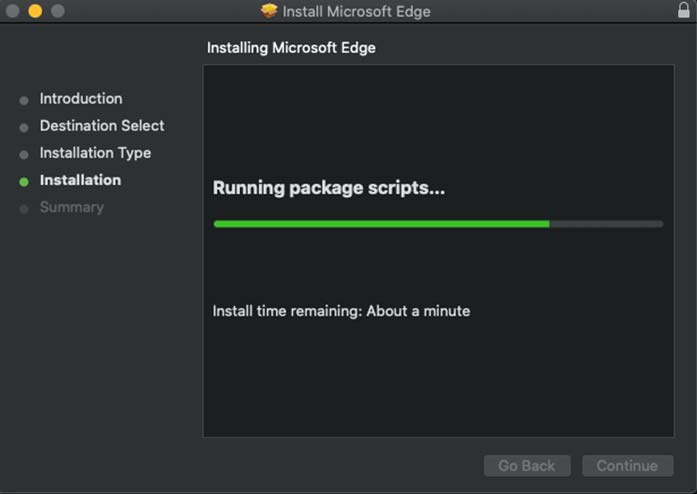Select the Installation Type step
The width and height of the screenshot is (697, 494).
pyautogui.click(x=95, y=153)
